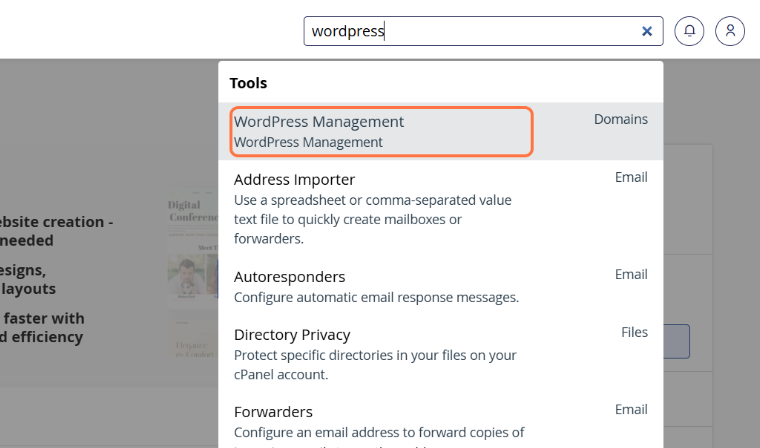The image size is (760, 448).
Task: Click the Domains label beside WordPress Management
Action: (620, 119)
